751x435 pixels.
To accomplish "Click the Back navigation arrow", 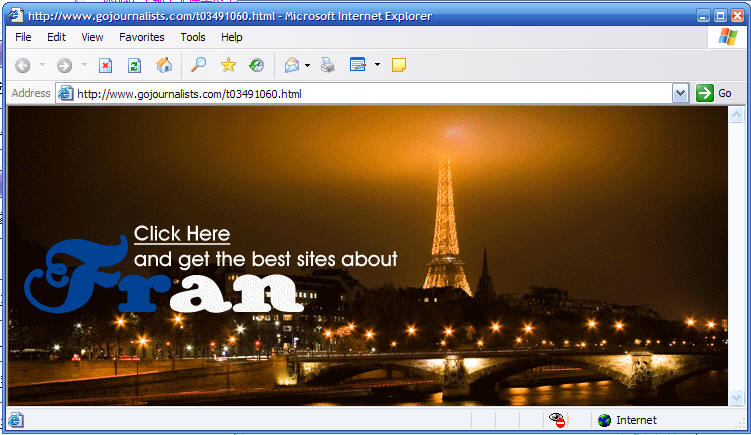I will point(23,66).
